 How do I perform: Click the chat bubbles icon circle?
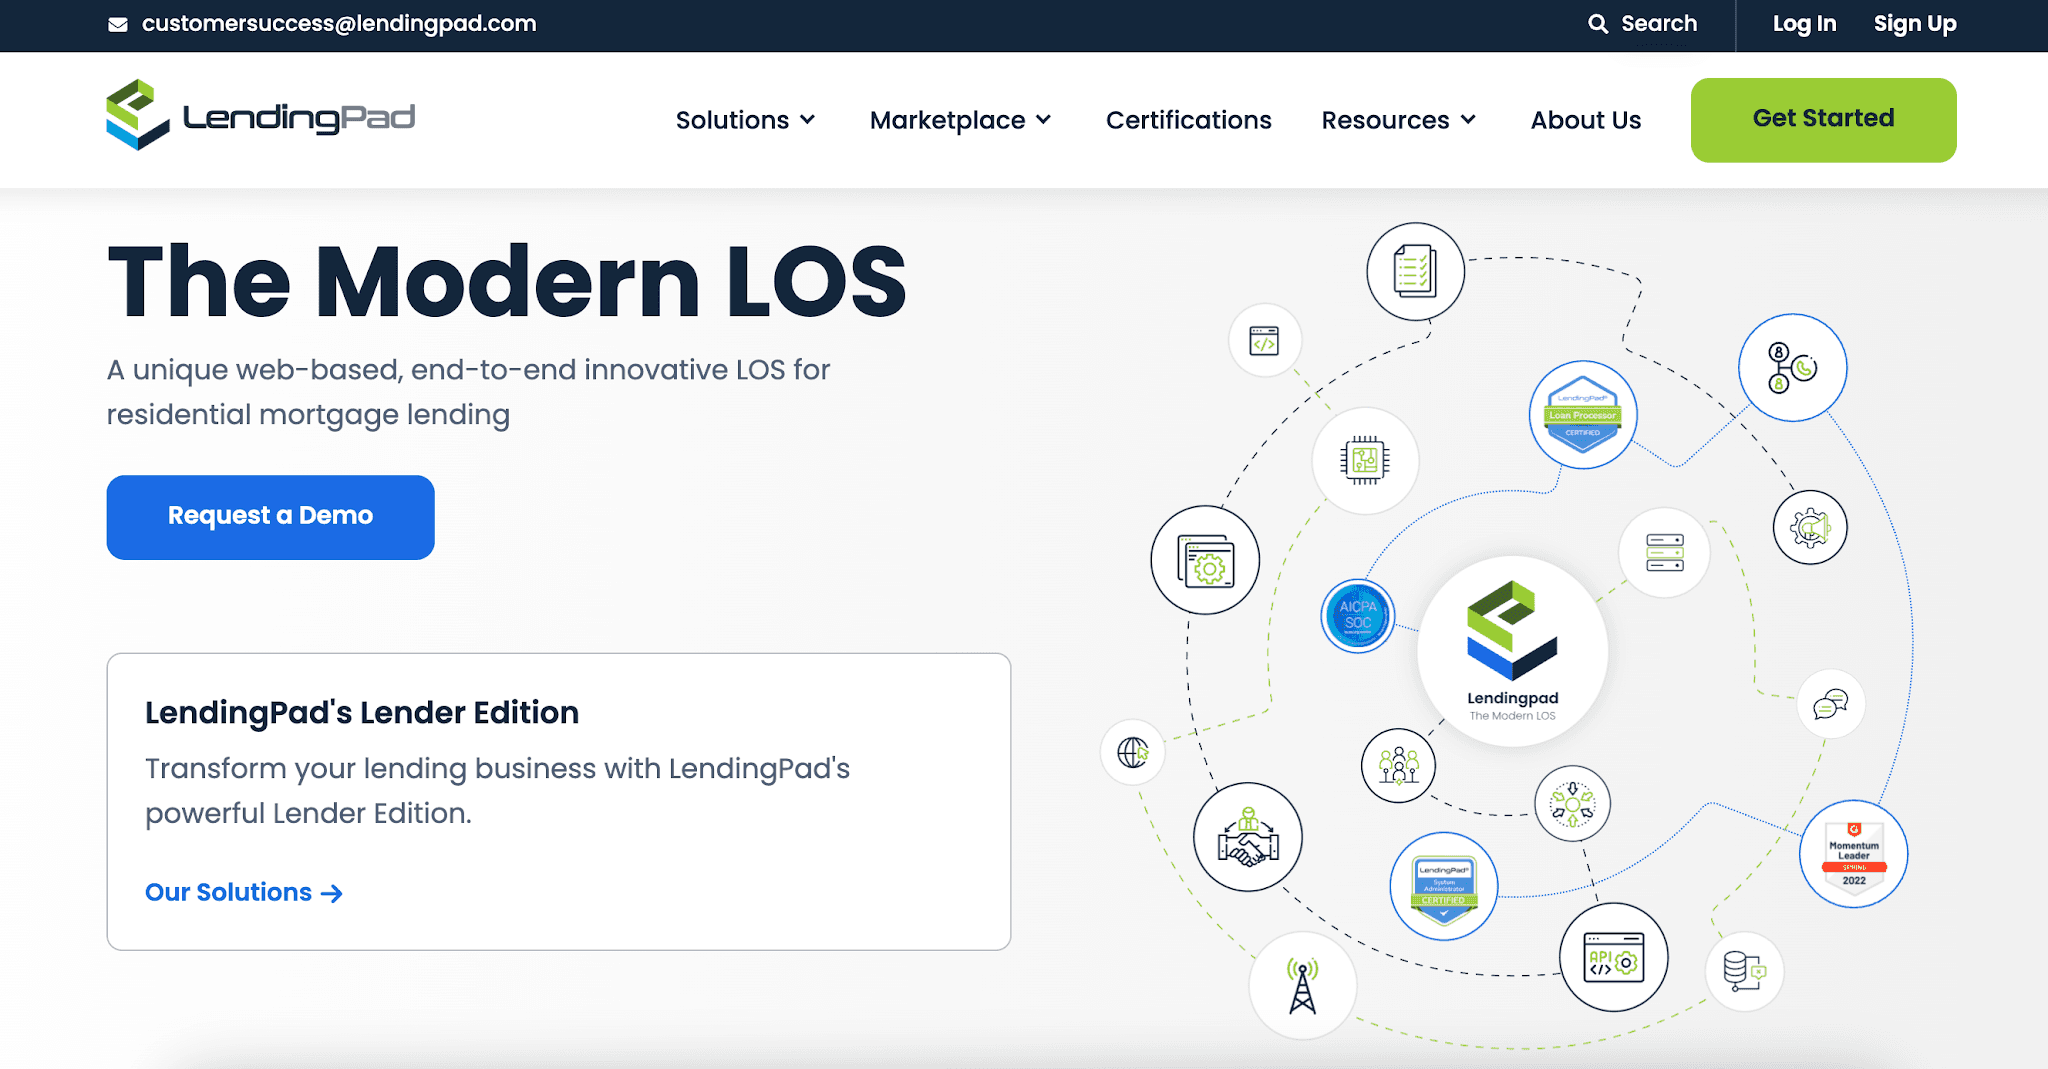(x=1831, y=704)
